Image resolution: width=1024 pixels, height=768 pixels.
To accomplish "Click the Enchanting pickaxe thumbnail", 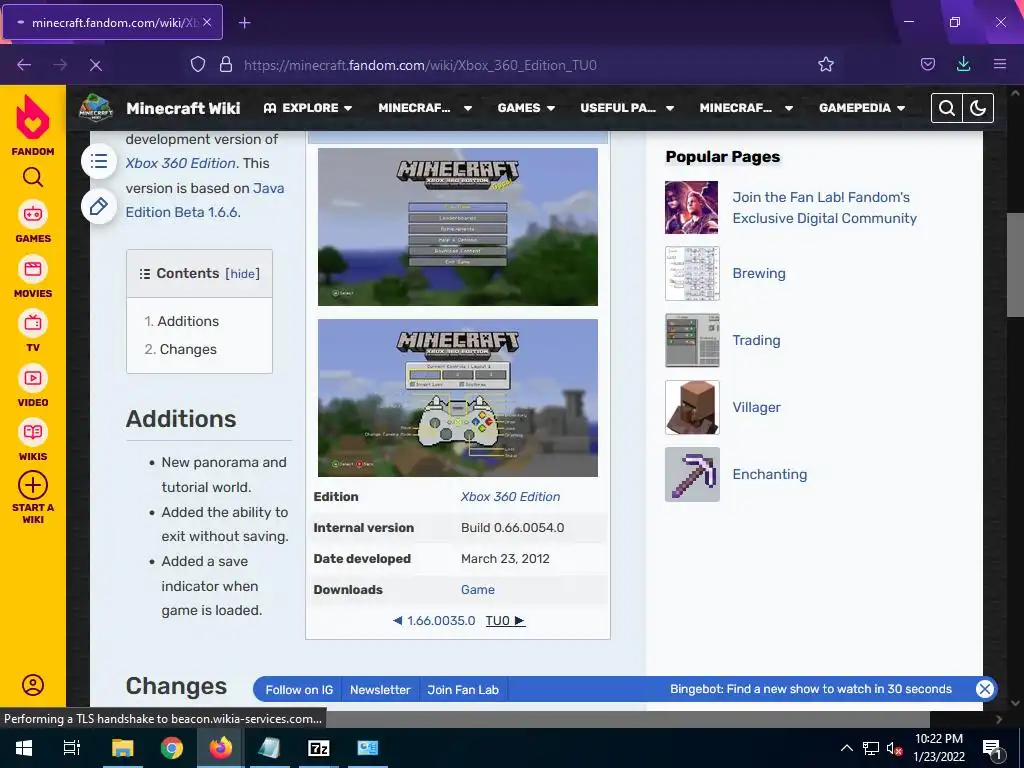I will [x=692, y=475].
